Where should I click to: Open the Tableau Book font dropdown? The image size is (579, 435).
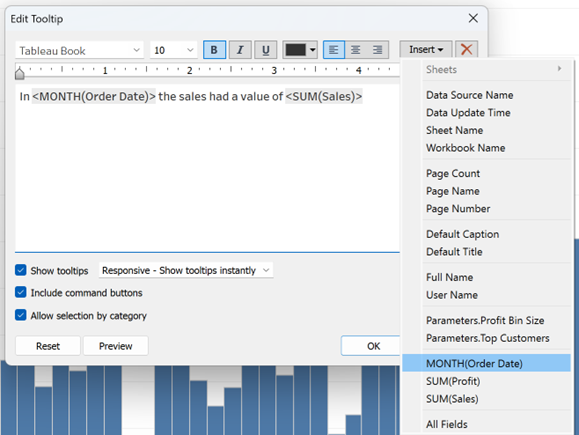tap(79, 50)
